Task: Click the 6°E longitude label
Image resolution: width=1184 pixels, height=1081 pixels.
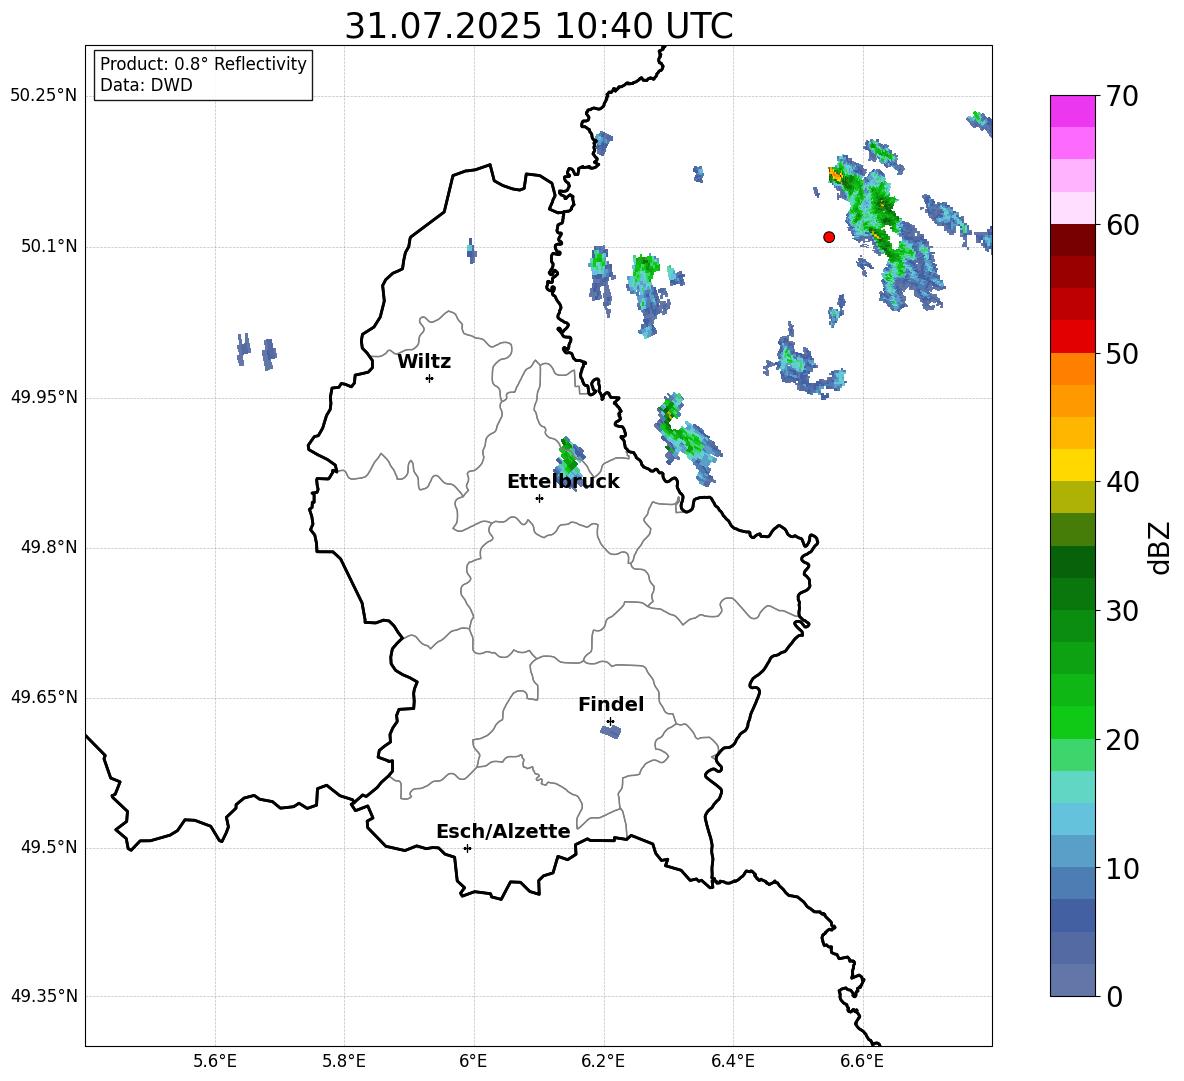Action: point(473,1061)
